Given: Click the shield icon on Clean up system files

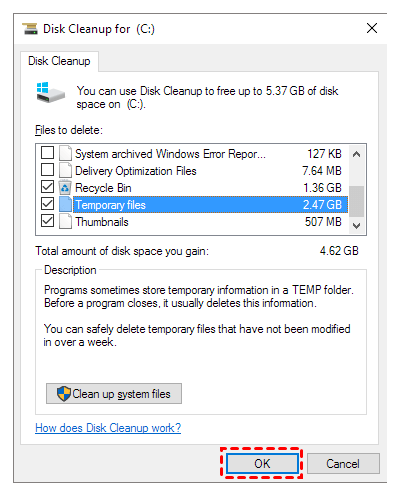Looking at the screenshot, I should tap(63, 394).
